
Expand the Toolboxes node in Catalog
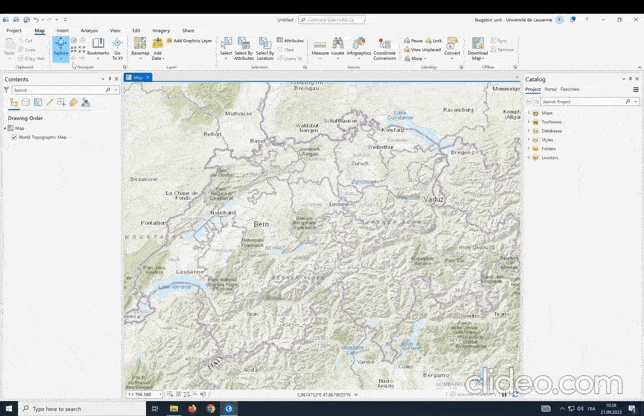pyautogui.click(x=529, y=122)
